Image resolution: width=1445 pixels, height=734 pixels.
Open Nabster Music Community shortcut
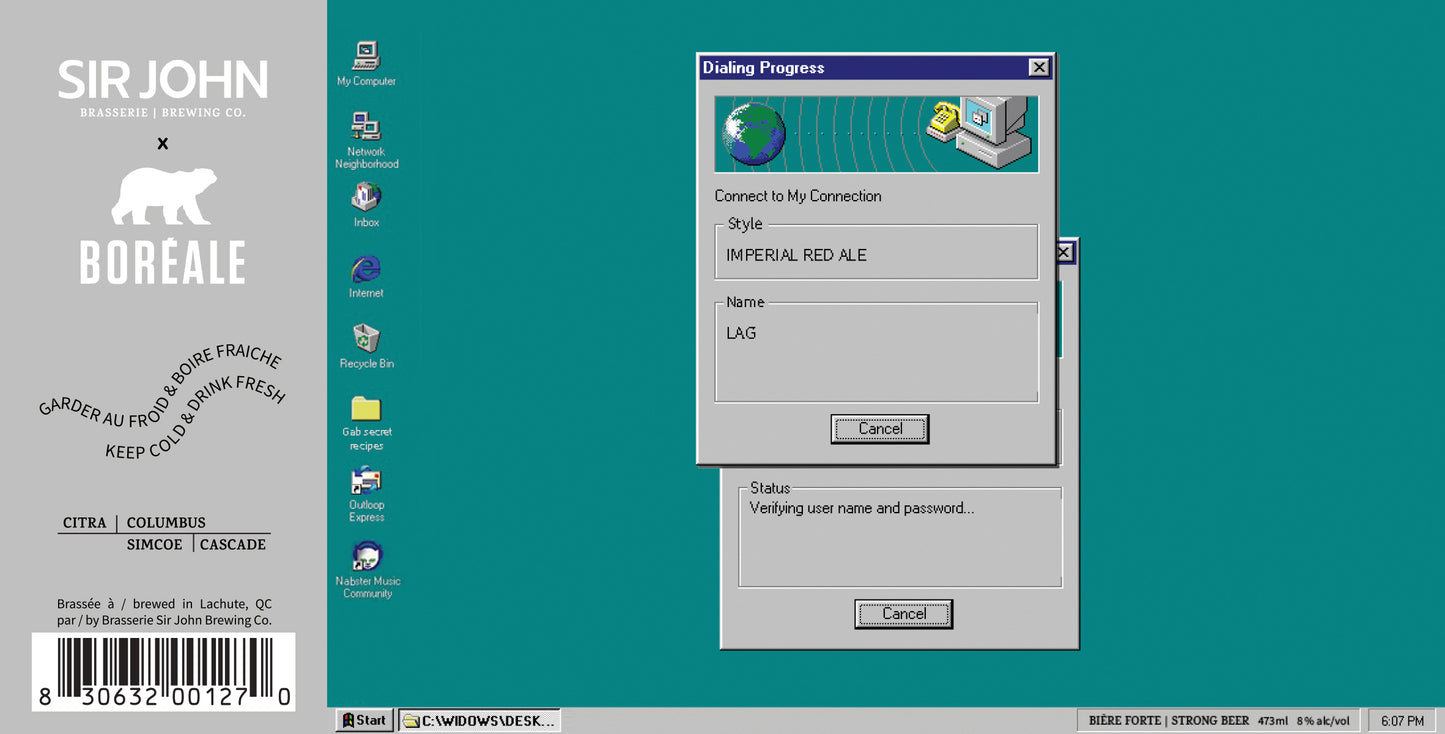click(367, 557)
